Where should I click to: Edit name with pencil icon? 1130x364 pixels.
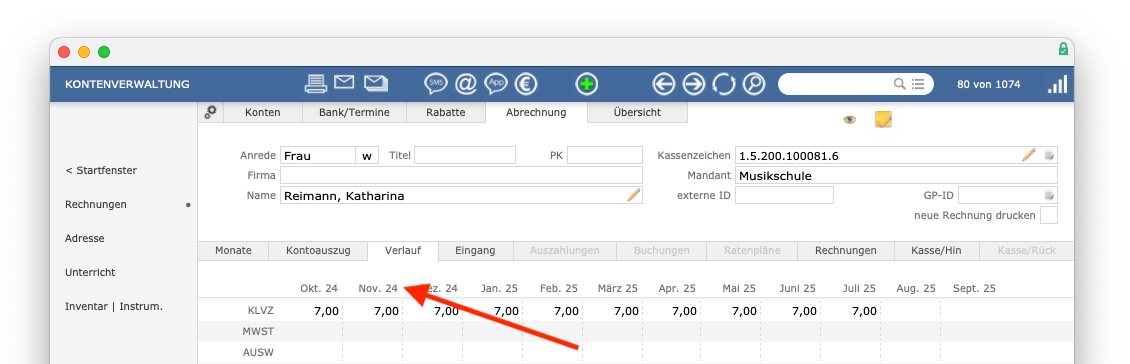[x=633, y=195]
